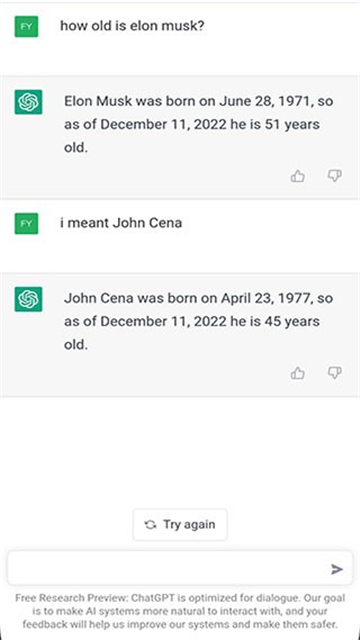Screen dimensions: 360x640
Task: Click the FY avatar next to 'i meant John Cena'
Action: click(27, 224)
